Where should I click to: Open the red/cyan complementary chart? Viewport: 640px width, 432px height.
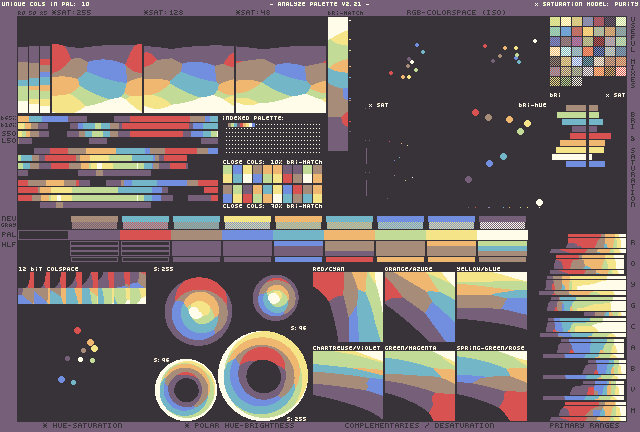tap(348, 307)
